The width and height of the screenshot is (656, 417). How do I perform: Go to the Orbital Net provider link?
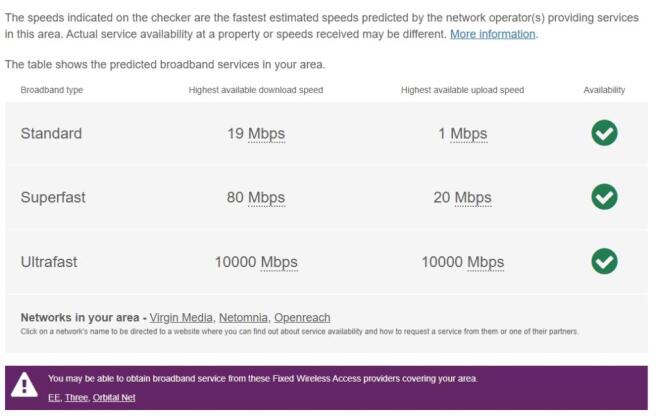click(x=113, y=397)
